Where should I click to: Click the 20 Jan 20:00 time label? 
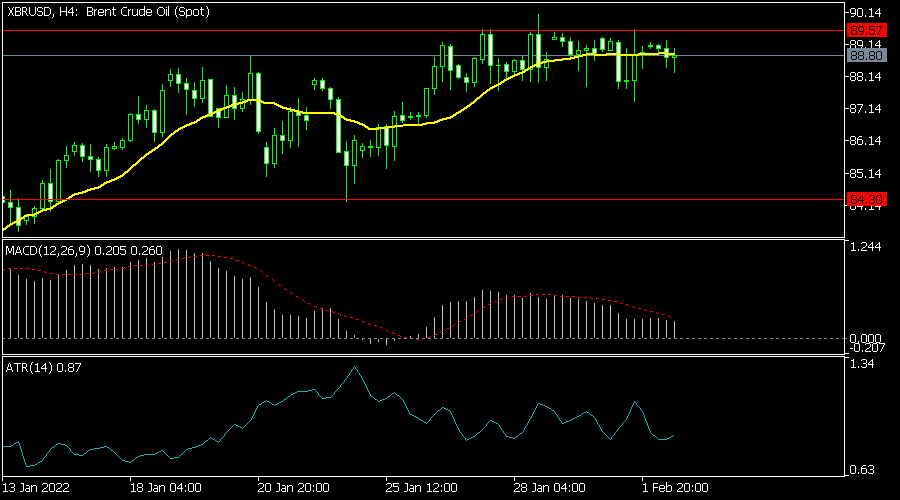(x=293, y=488)
